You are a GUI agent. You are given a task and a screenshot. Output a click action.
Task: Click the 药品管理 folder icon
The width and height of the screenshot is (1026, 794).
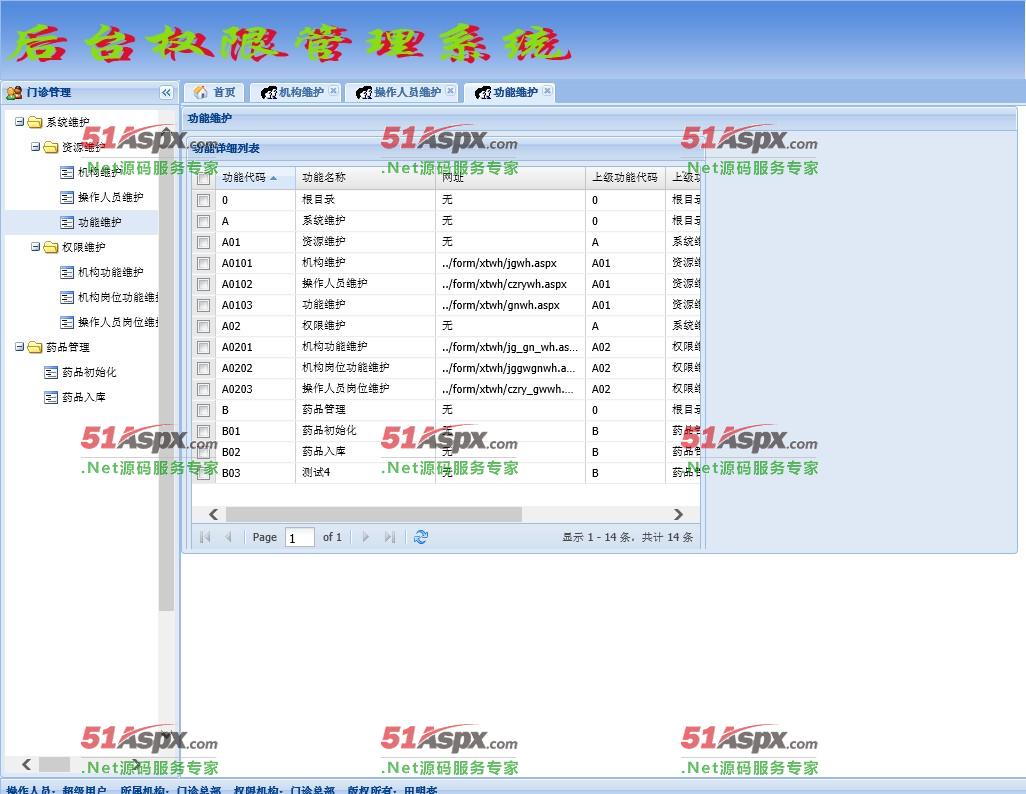pyautogui.click(x=35, y=347)
